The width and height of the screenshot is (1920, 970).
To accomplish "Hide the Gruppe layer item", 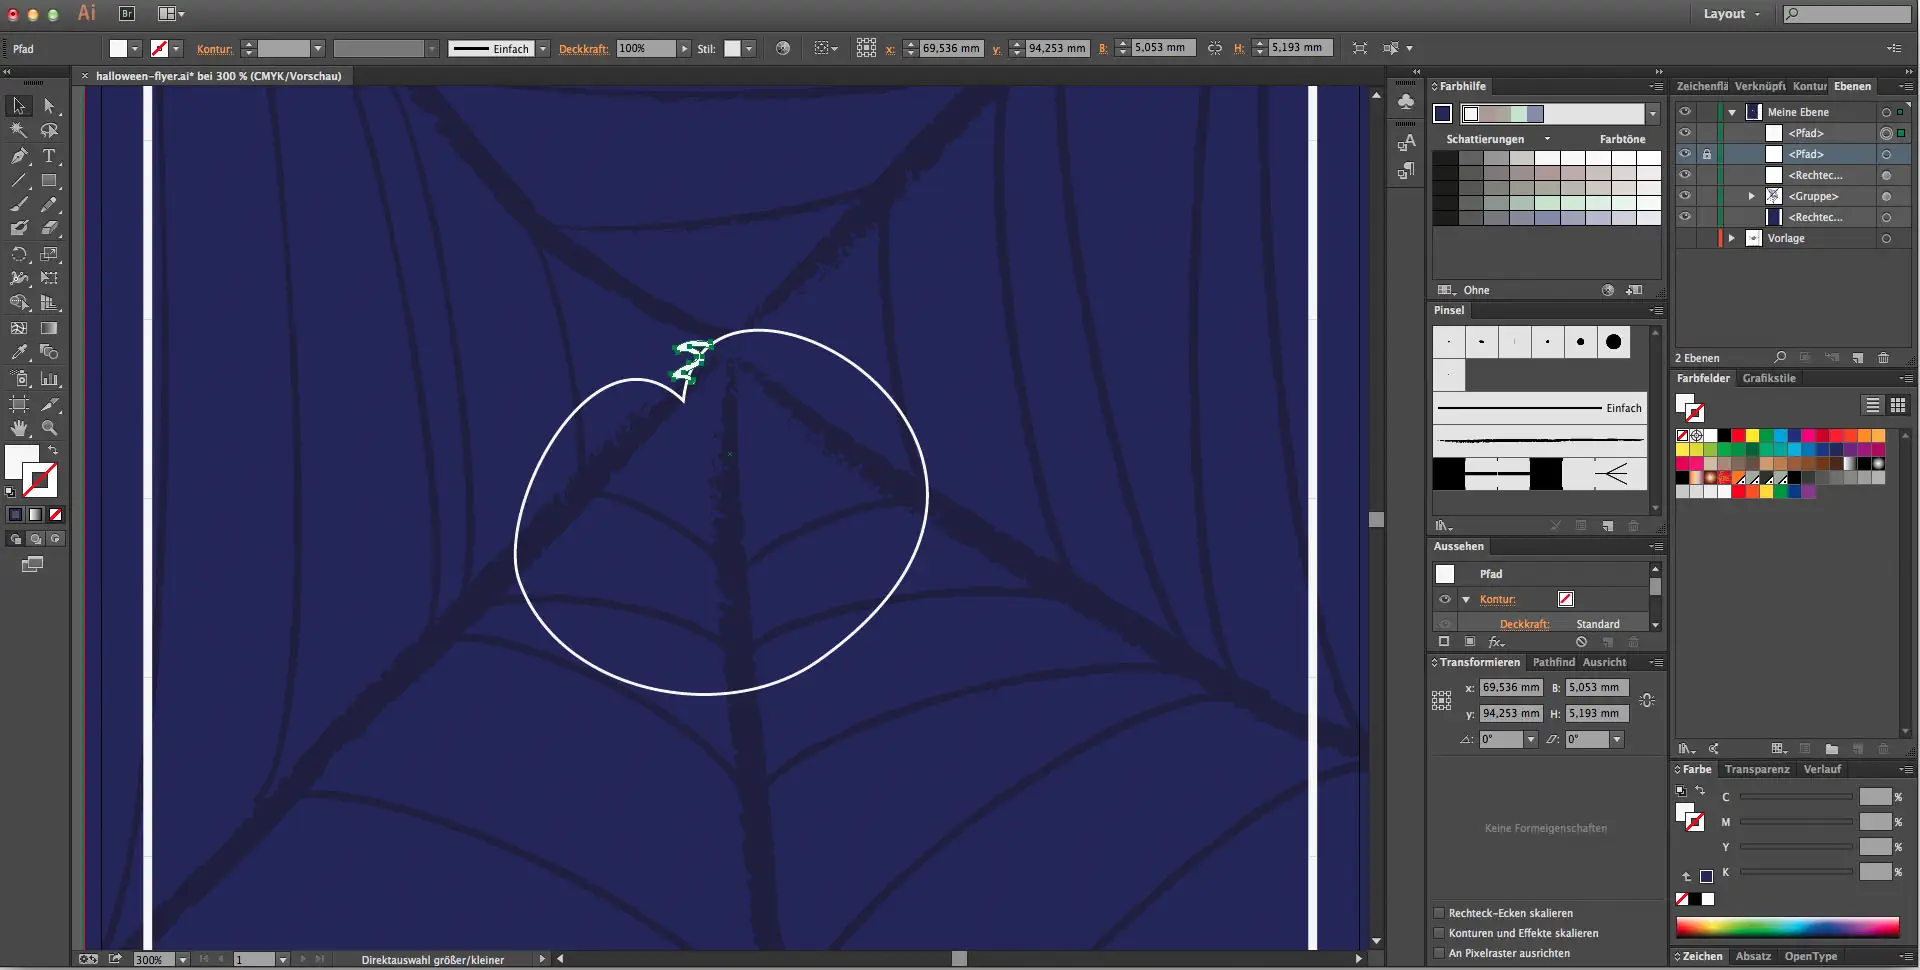I will click(x=1685, y=196).
